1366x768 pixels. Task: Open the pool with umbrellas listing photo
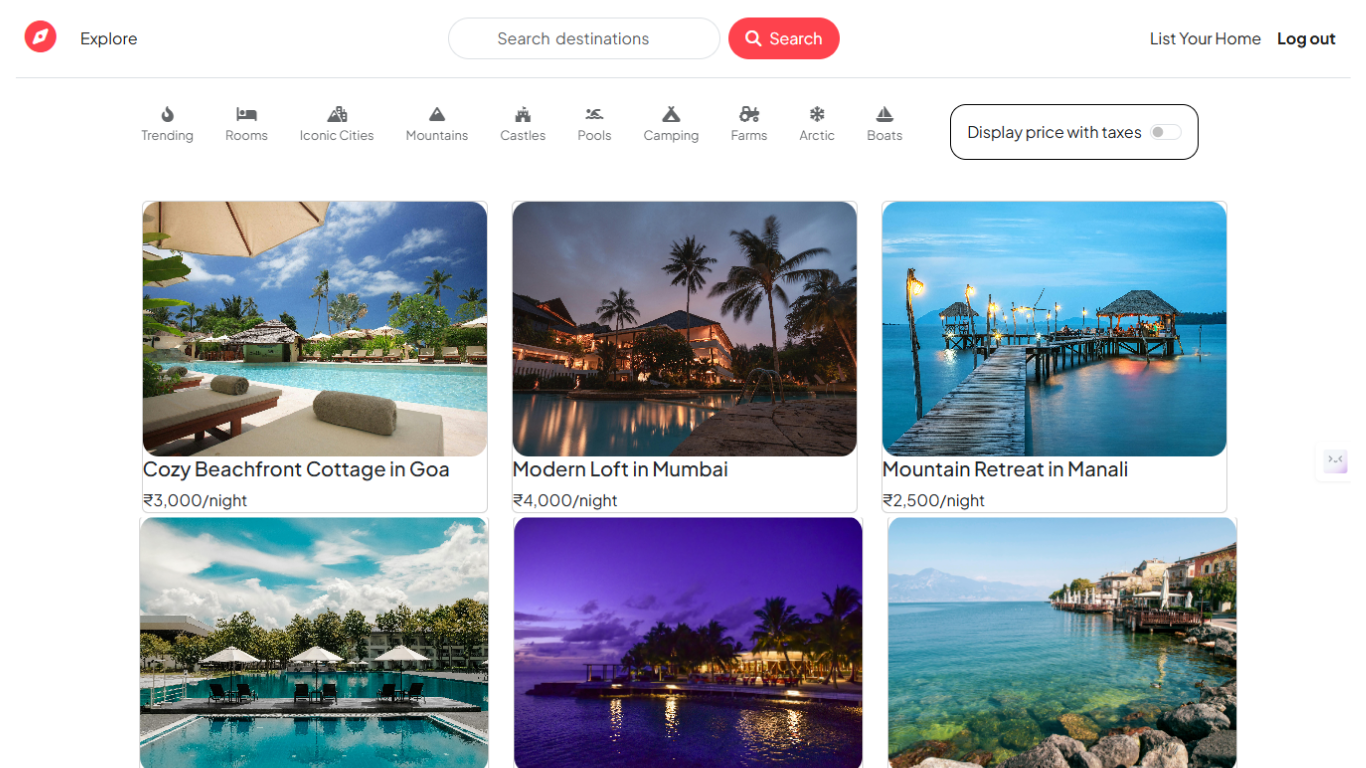[314, 642]
